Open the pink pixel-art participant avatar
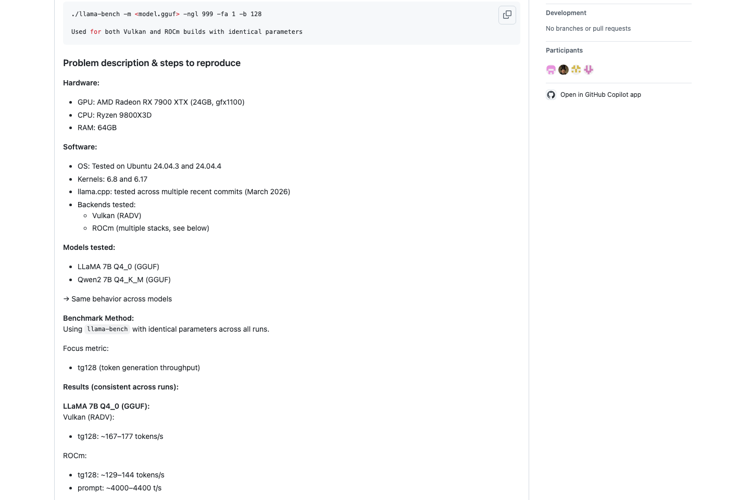This screenshot has width=750, height=500. pos(551,70)
